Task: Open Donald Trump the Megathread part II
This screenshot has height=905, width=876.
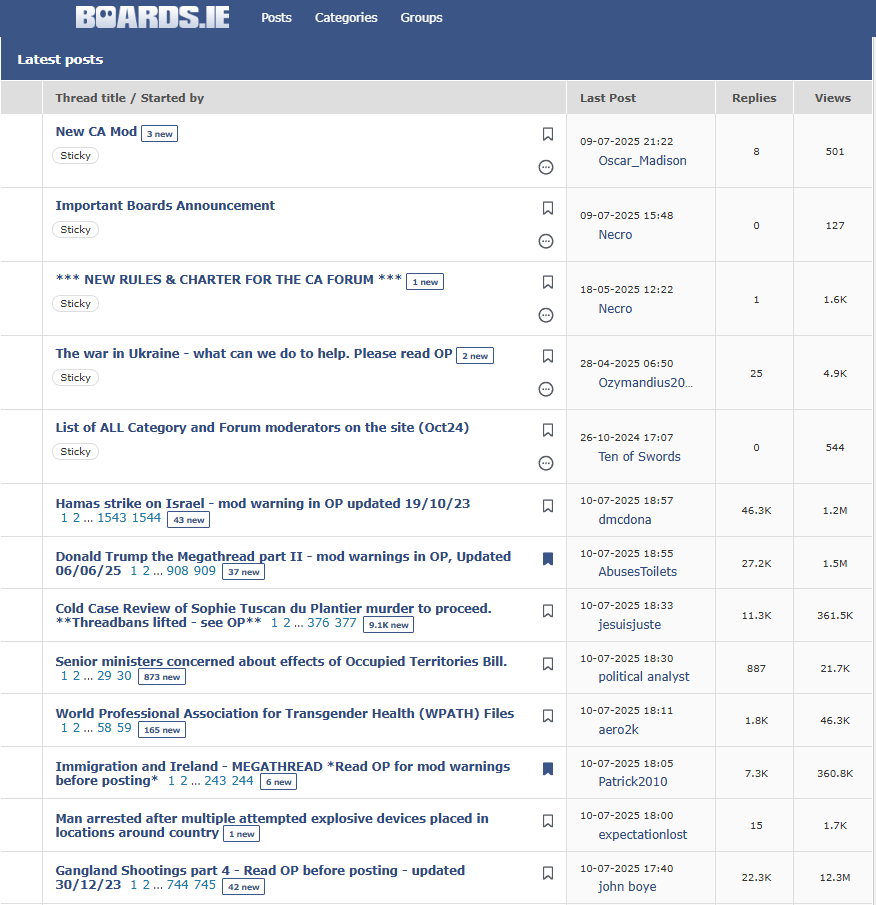Action: tap(283, 556)
